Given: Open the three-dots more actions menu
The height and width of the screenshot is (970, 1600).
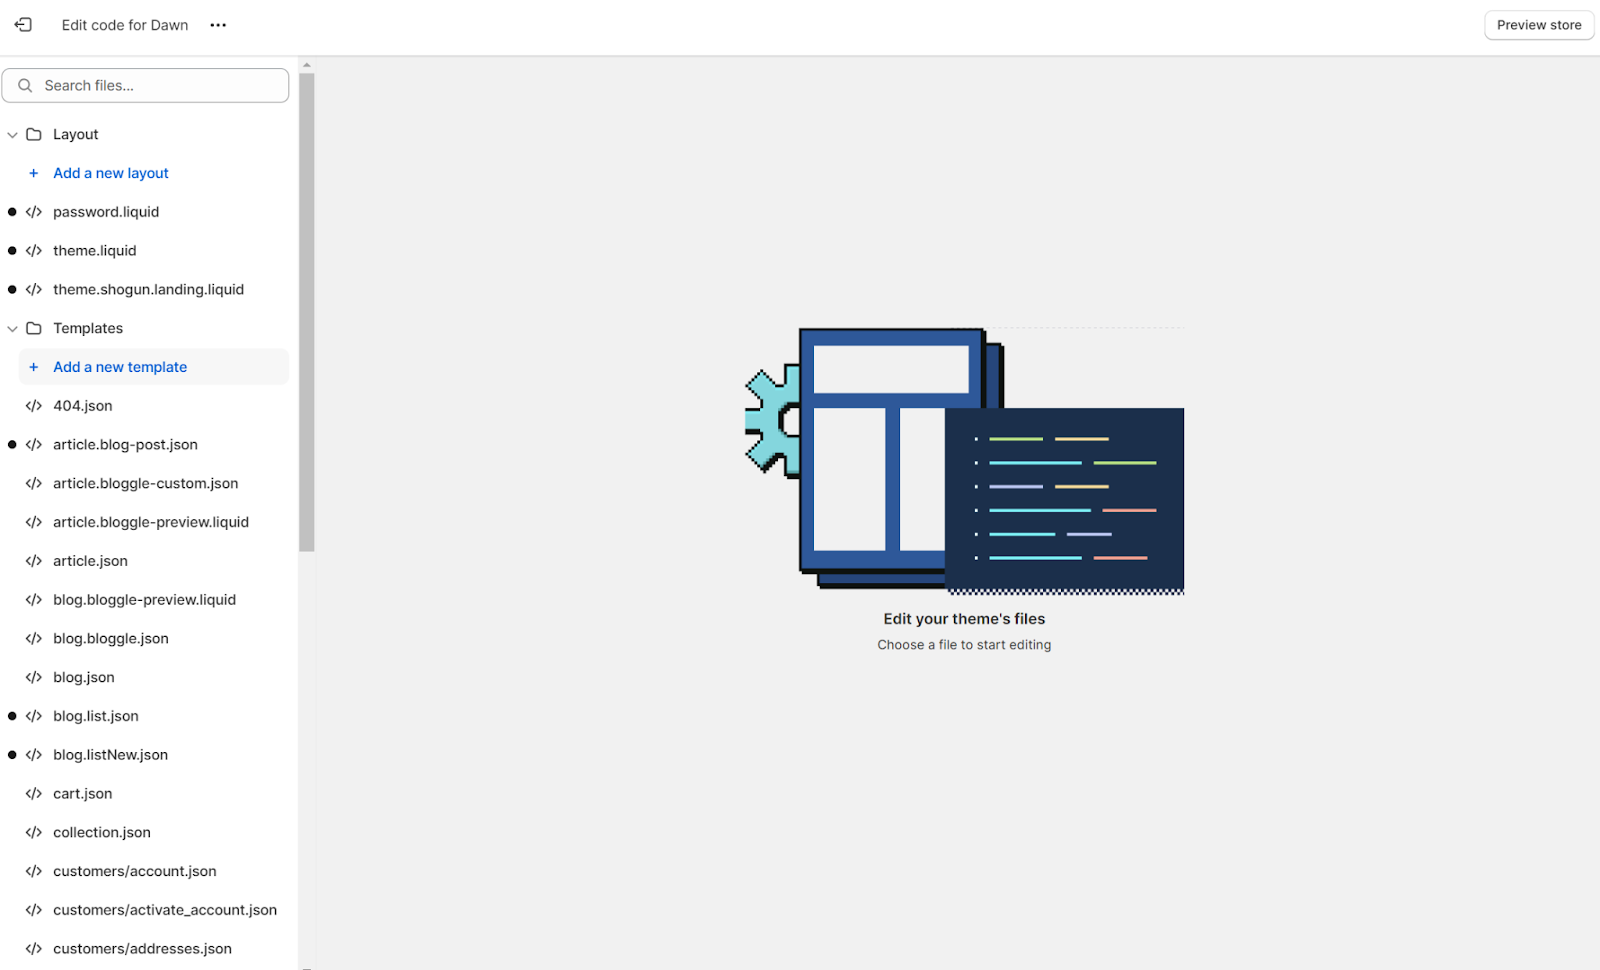Looking at the screenshot, I should [218, 25].
